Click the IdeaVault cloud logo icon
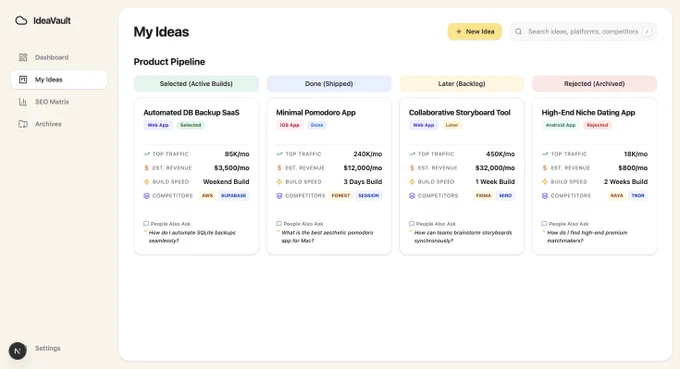The width and height of the screenshot is (680, 369). tap(21, 20)
